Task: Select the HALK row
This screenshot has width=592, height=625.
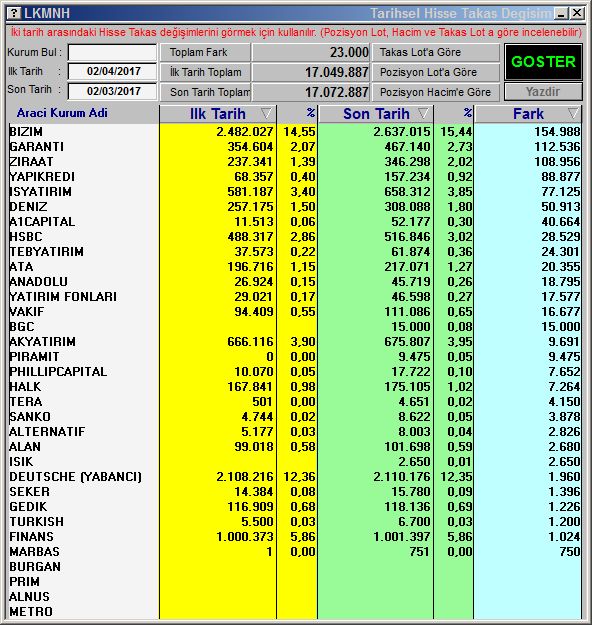Action: click(x=295, y=387)
